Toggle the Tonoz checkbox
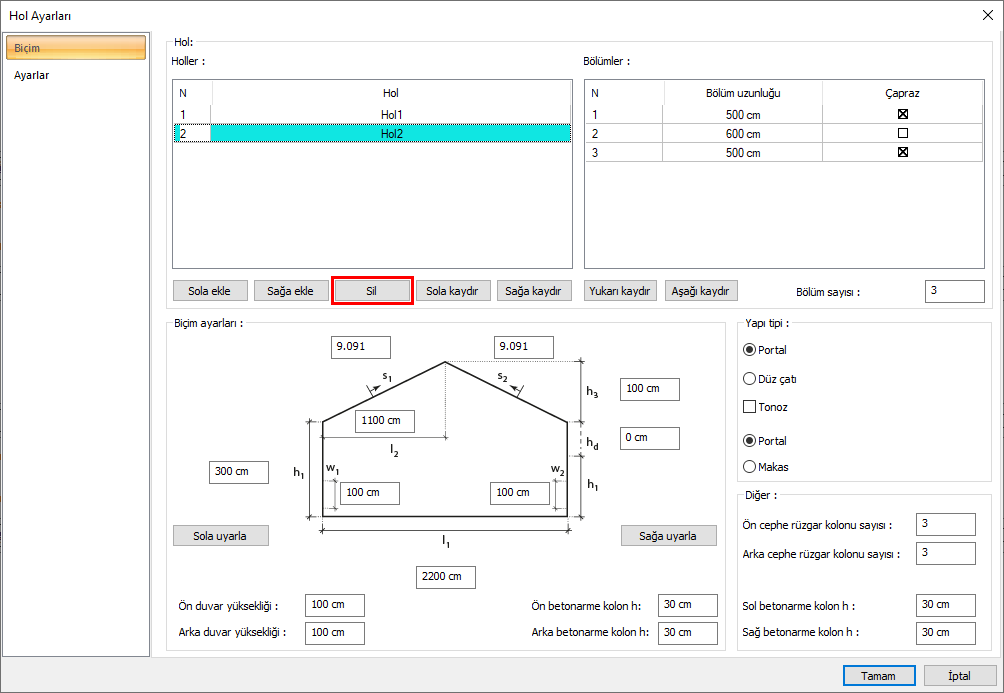This screenshot has width=1004, height=693. 750,407
